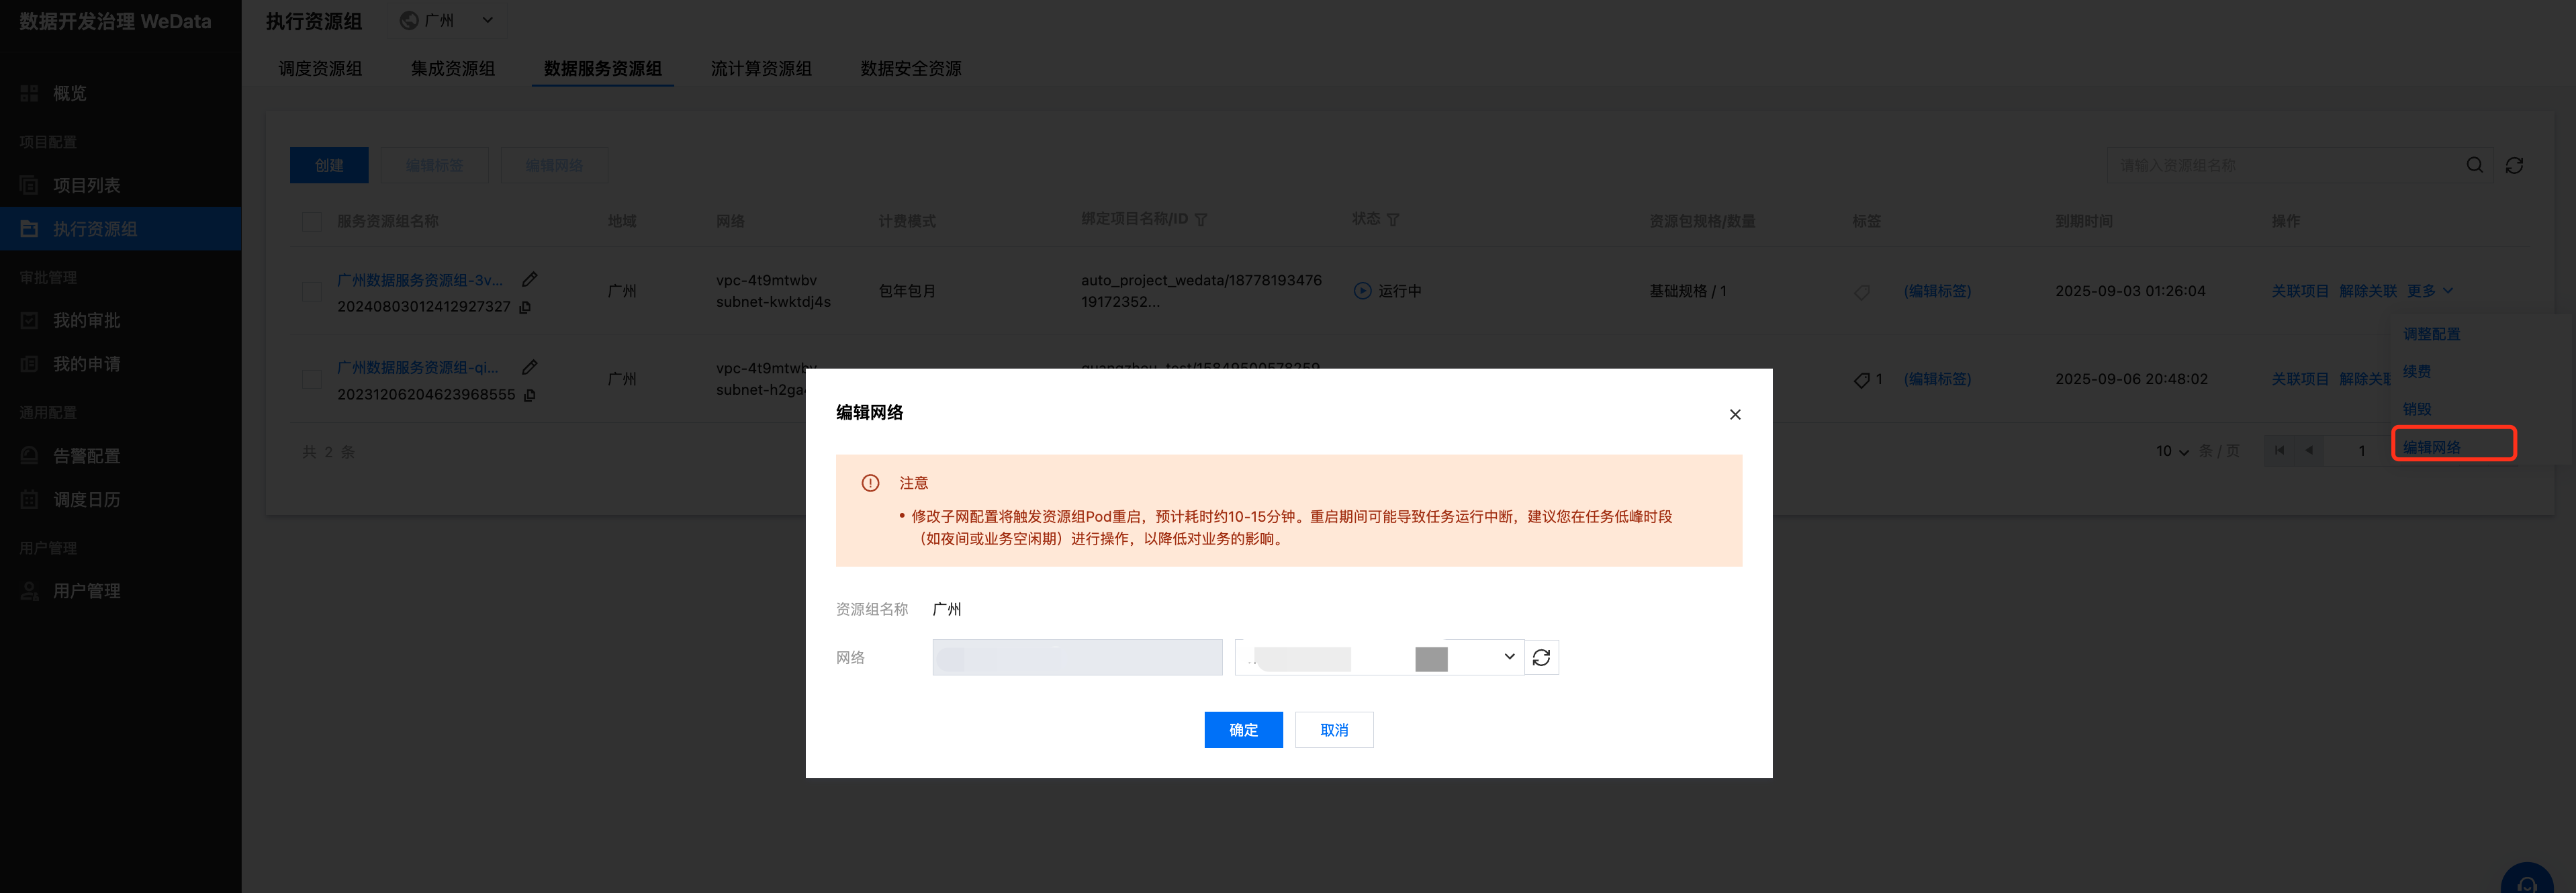Click the 运行中 status icon

[x=1362, y=291]
